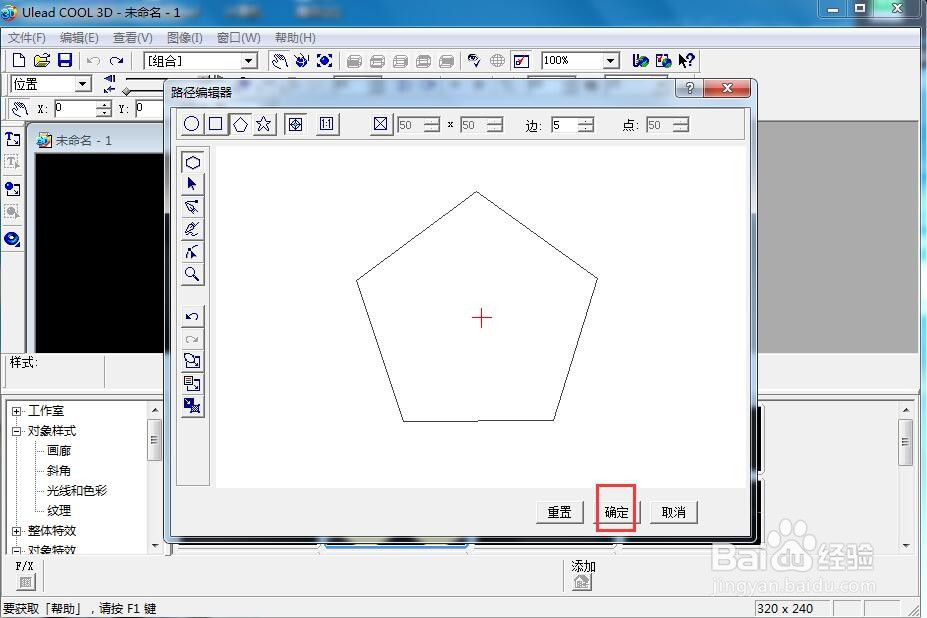Click the insert text tool icon
The height and width of the screenshot is (618, 927).
pos(12,140)
